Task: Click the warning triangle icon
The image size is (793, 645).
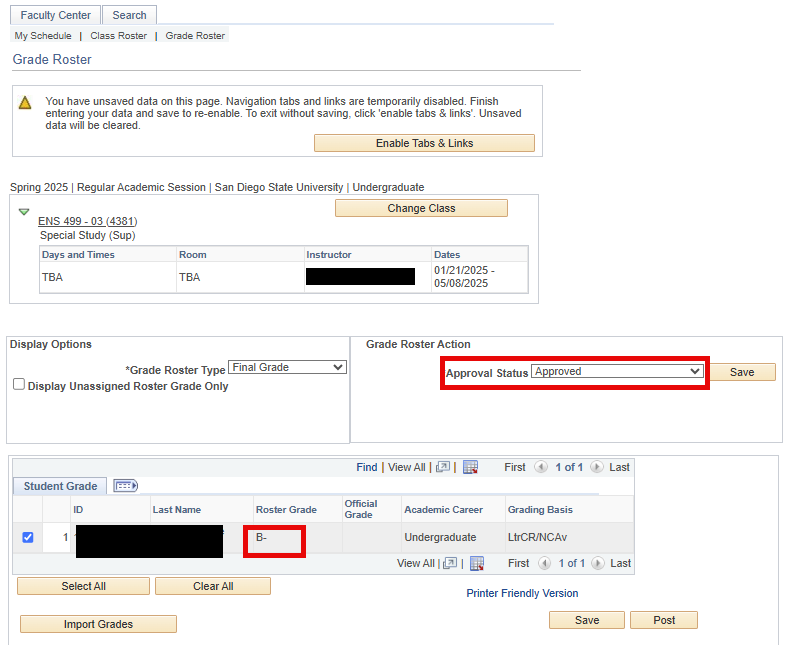Action: [25, 103]
